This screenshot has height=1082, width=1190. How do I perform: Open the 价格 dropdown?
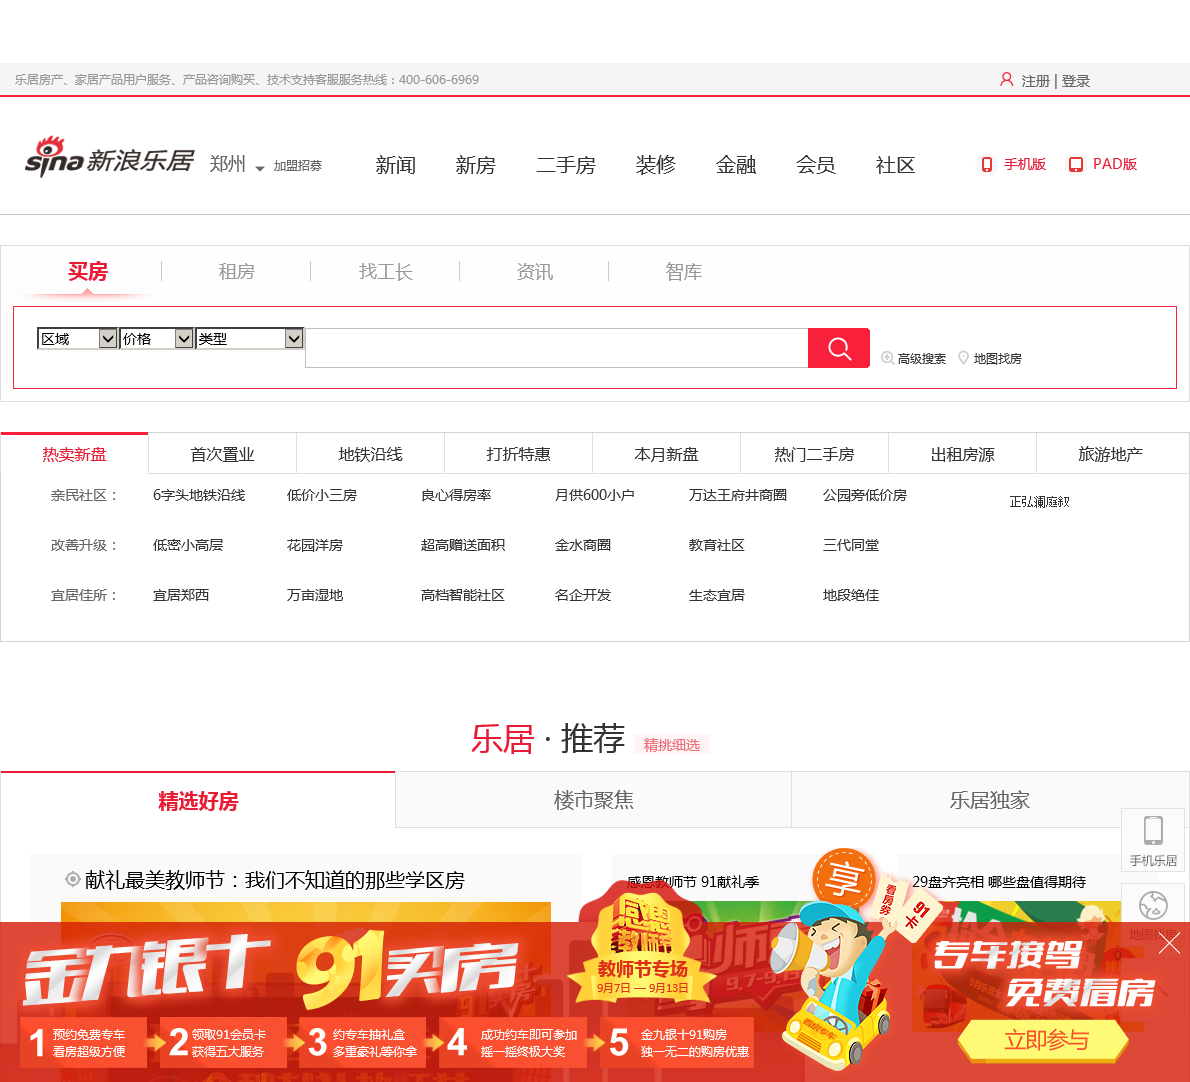(x=156, y=338)
